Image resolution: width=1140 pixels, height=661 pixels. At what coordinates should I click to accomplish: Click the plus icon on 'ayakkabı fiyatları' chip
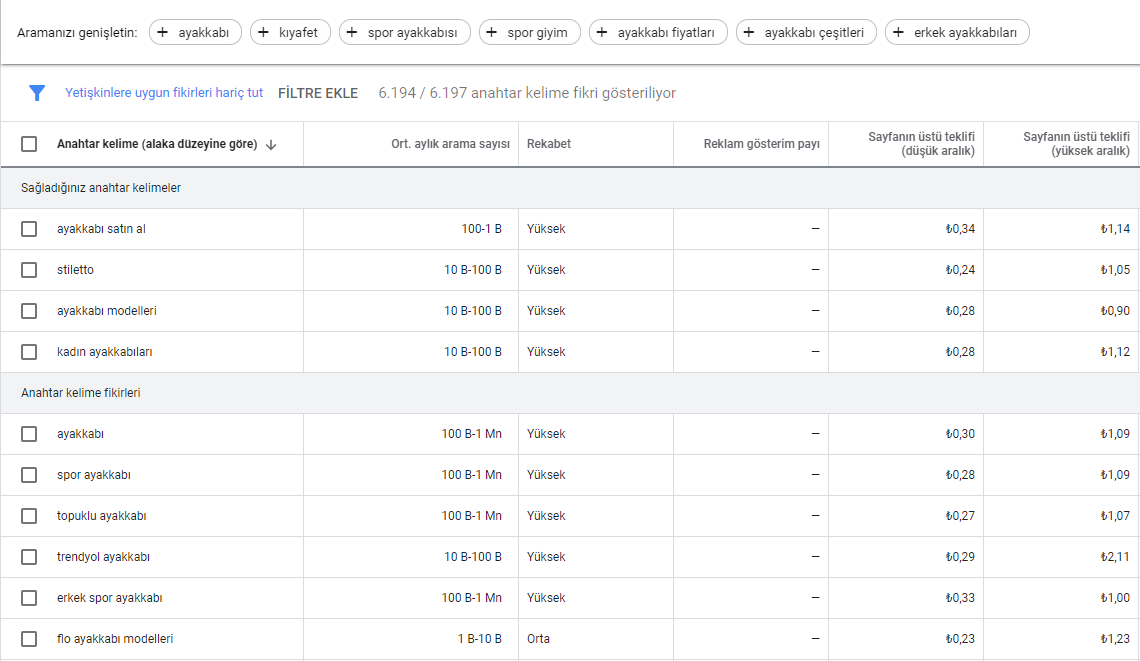pos(603,33)
